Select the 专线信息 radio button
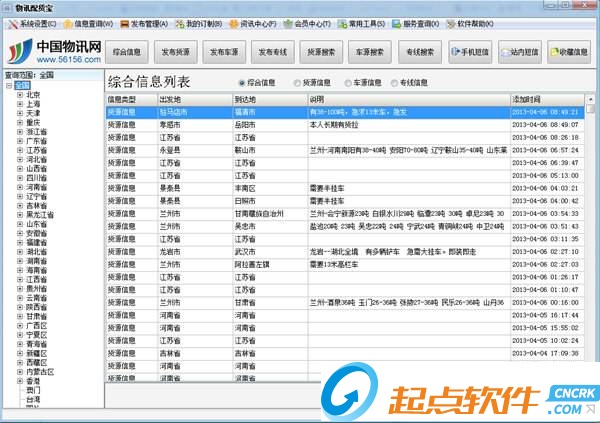This screenshot has height=423, width=600. tap(394, 83)
